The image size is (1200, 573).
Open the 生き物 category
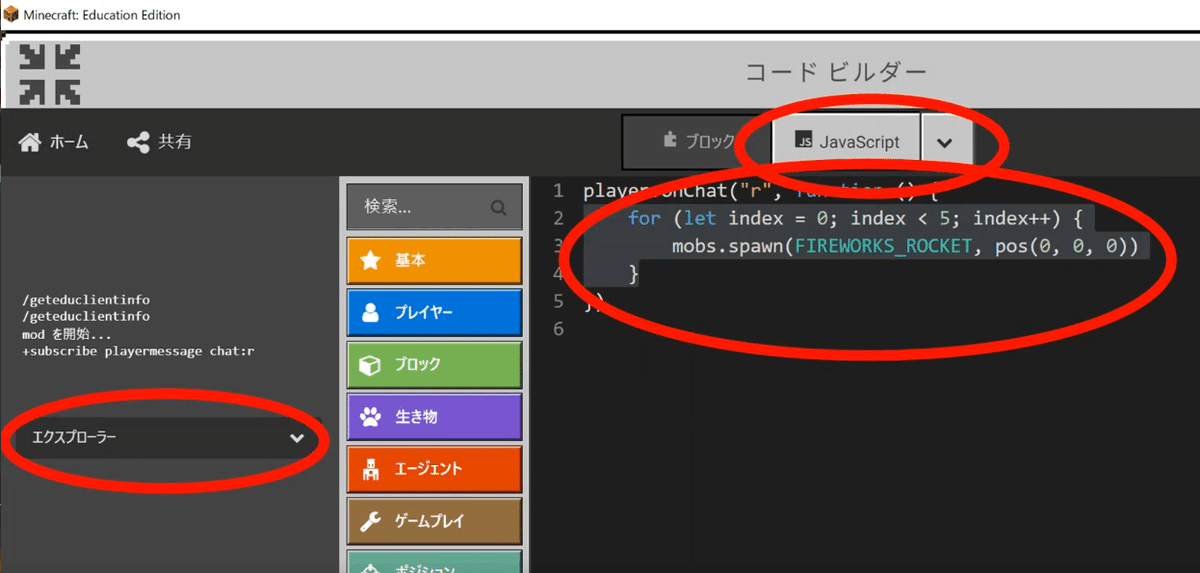[434, 416]
